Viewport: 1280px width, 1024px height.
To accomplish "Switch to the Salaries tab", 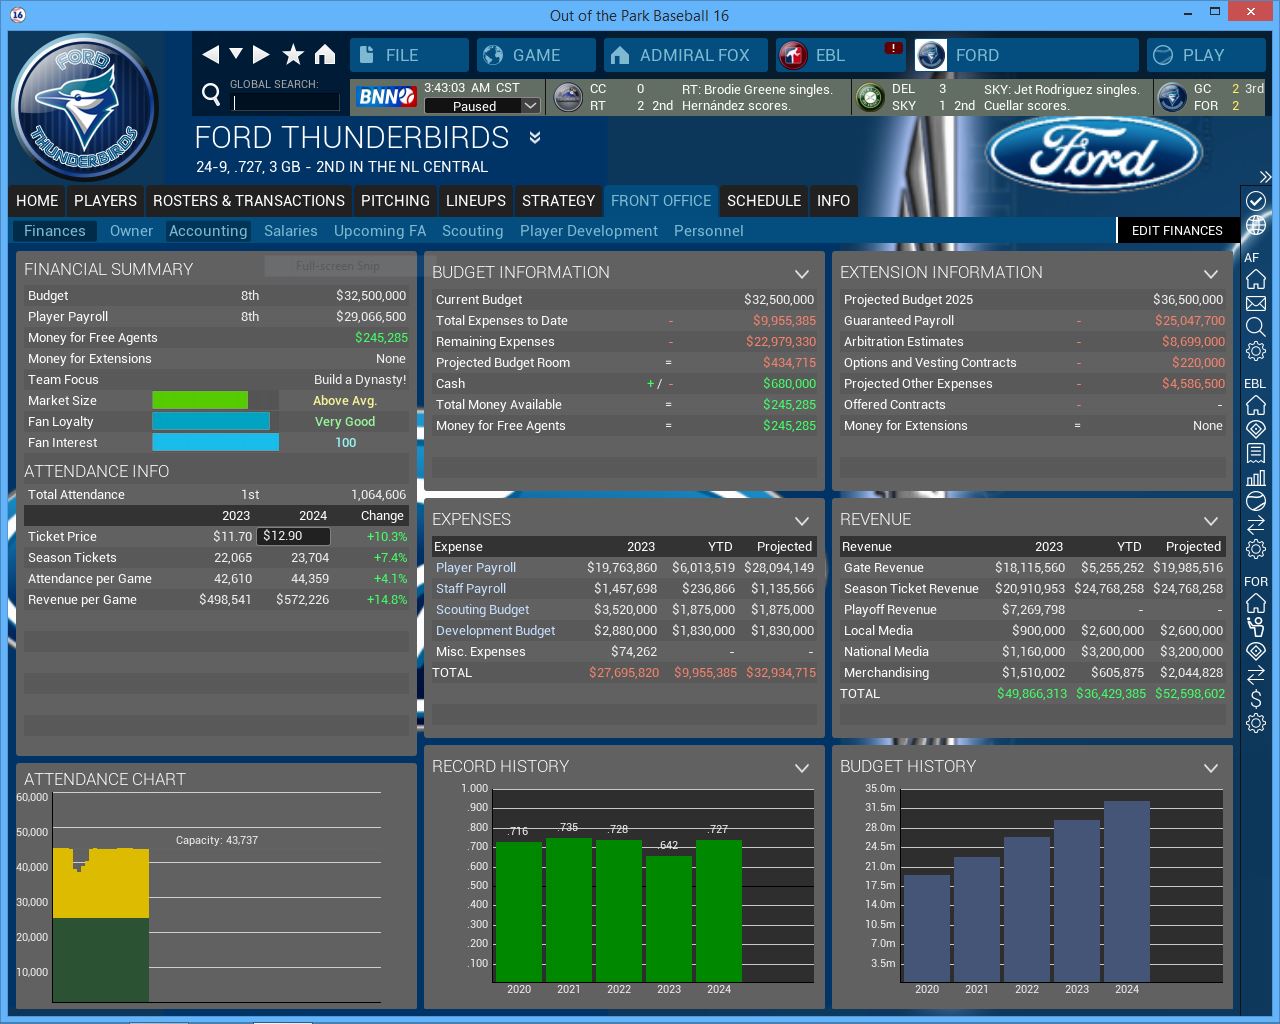I will click(x=290, y=231).
